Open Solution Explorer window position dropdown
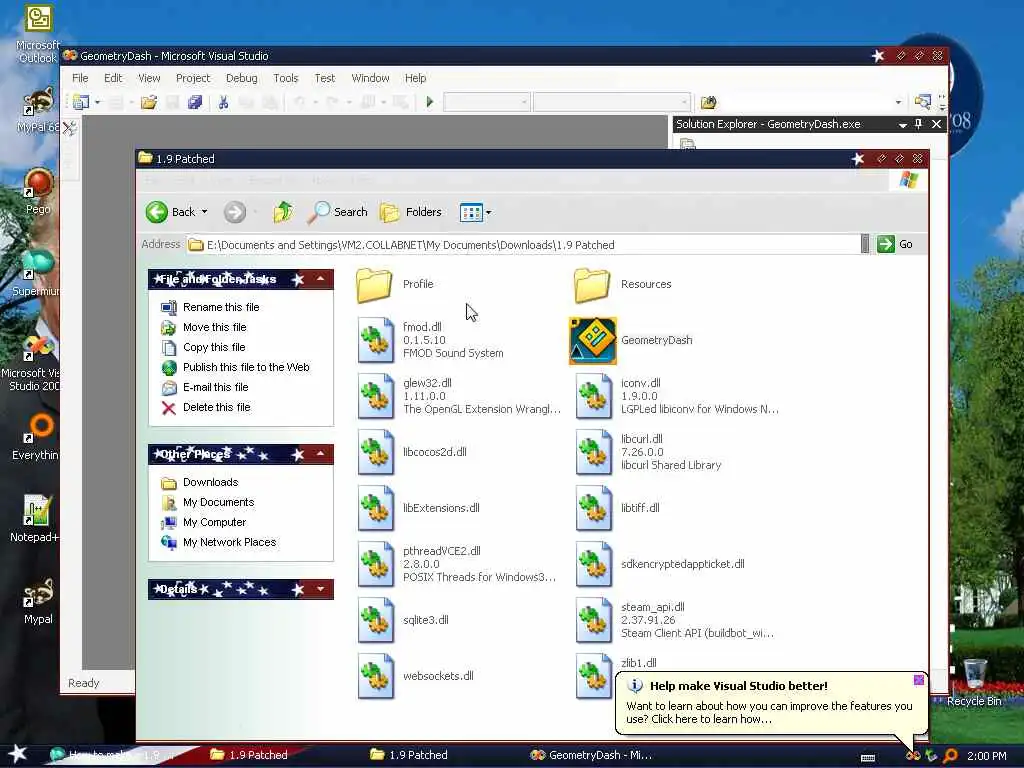Viewport: 1024px width, 768px height. click(903, 125)
